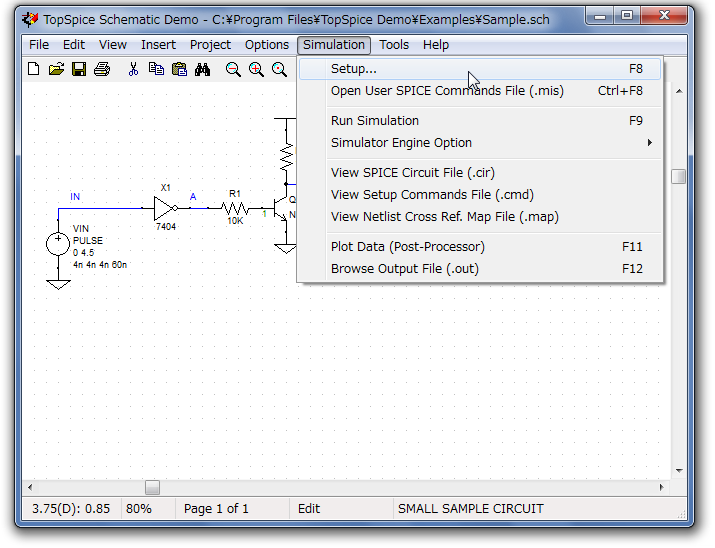
Task: Click vertical scrollbar down arrow
Action: point(679,470)
